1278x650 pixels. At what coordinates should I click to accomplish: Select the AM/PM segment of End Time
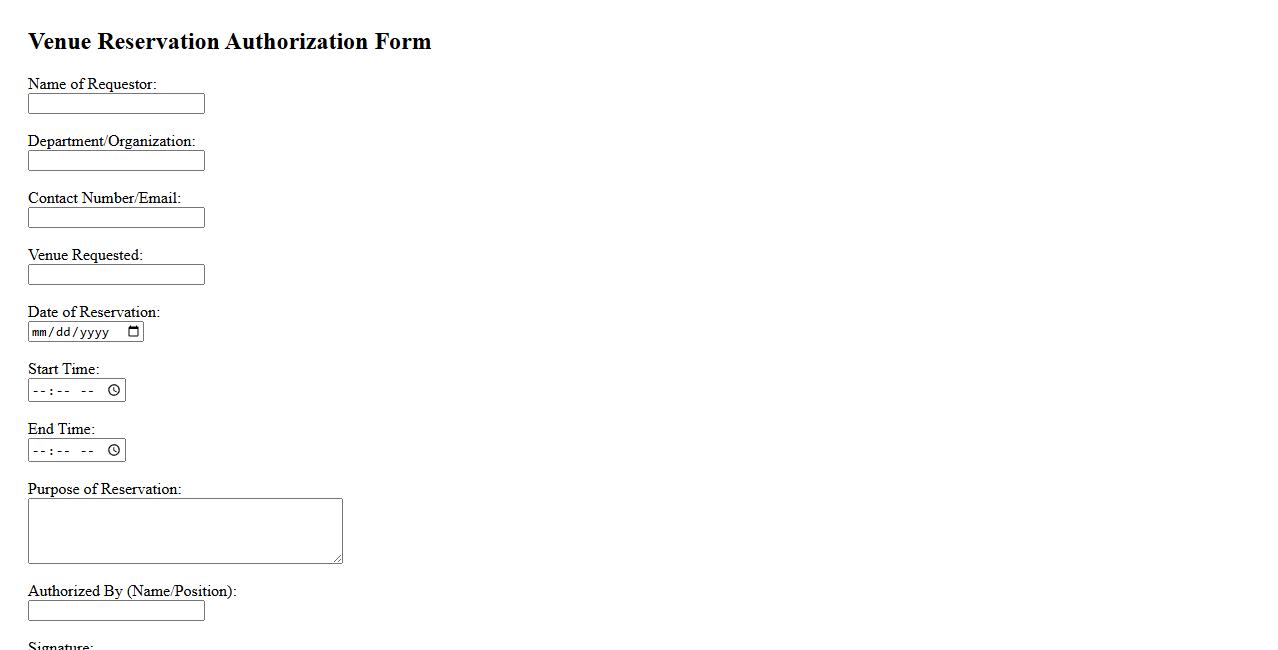pyautogui.click(x=87, y=451)
